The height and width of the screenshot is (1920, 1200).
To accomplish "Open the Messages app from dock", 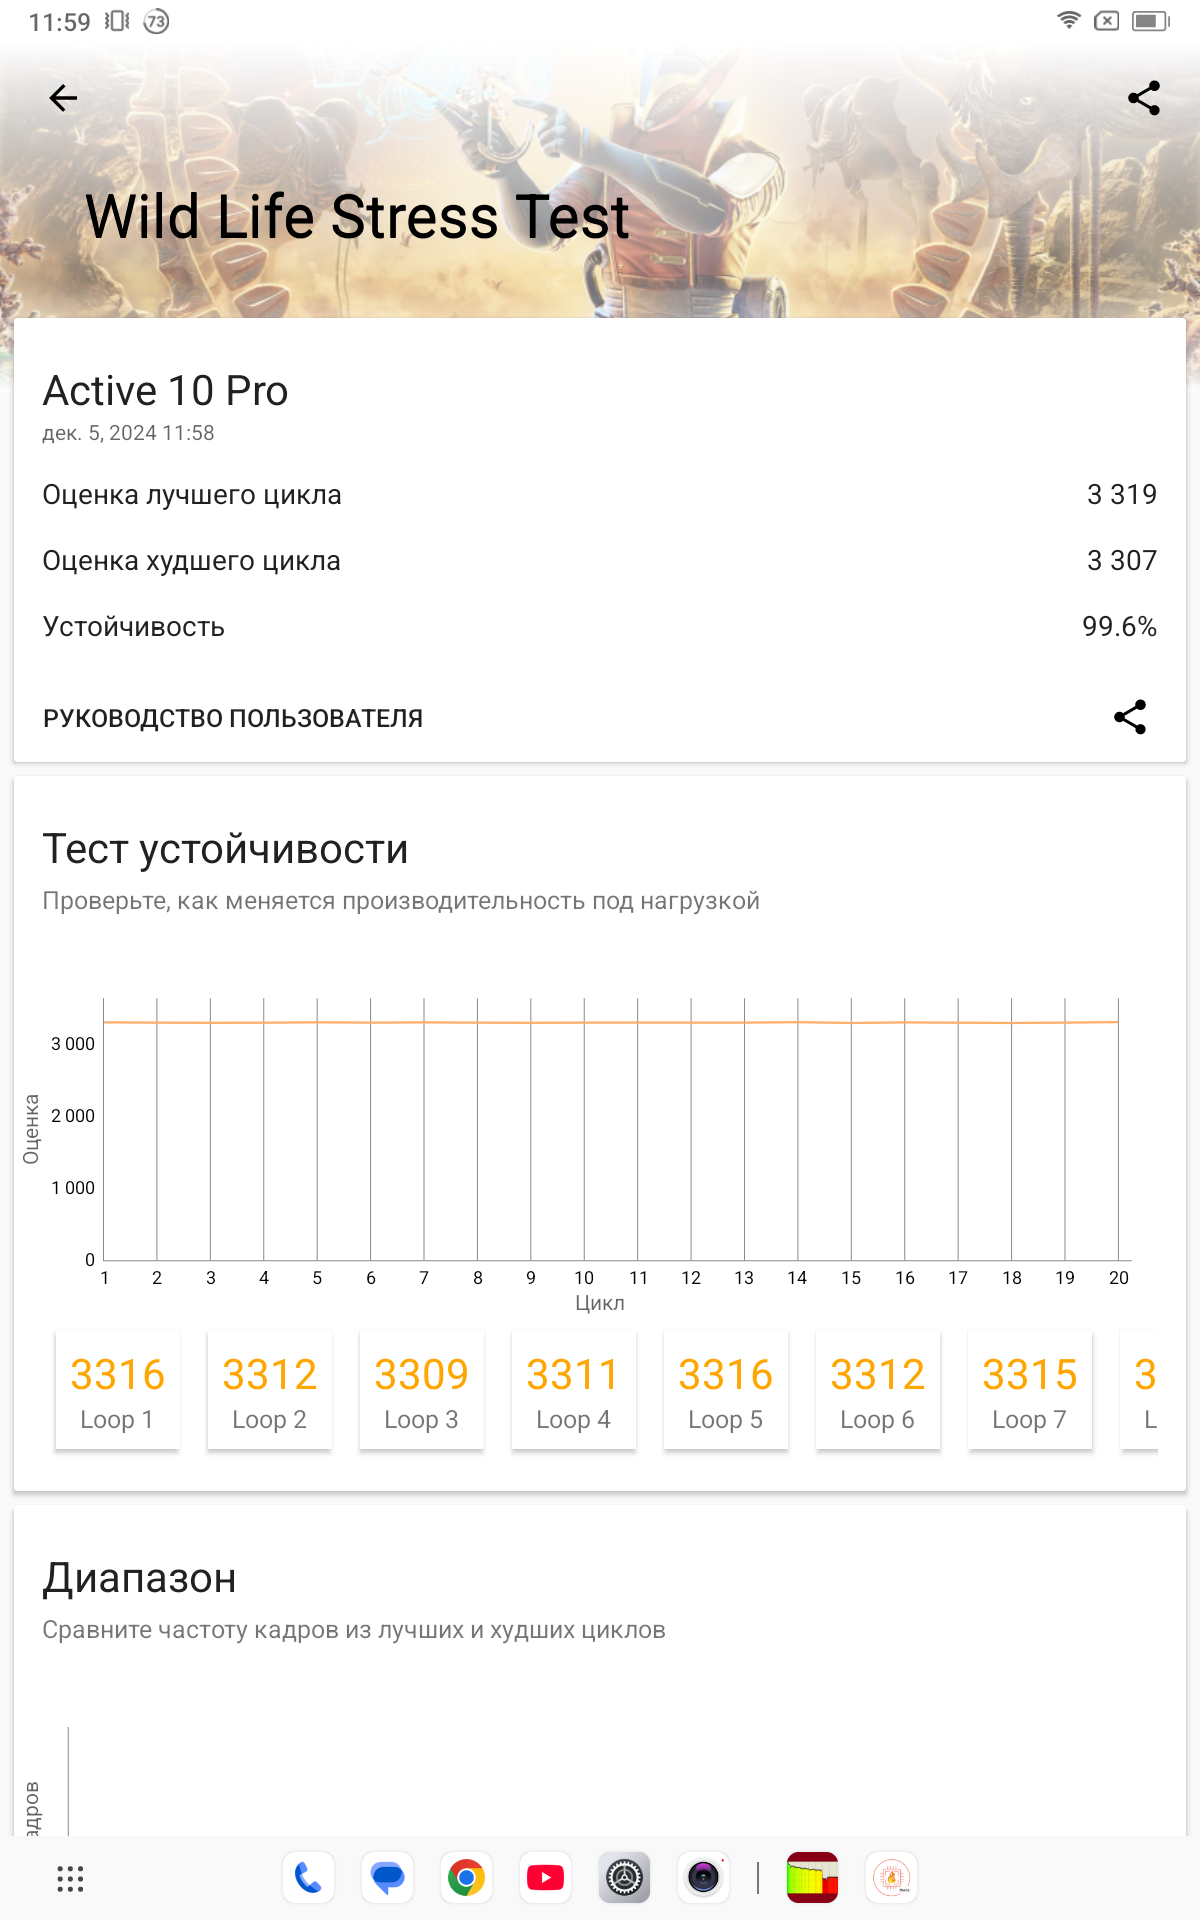I will click(x=387, y=1878).
